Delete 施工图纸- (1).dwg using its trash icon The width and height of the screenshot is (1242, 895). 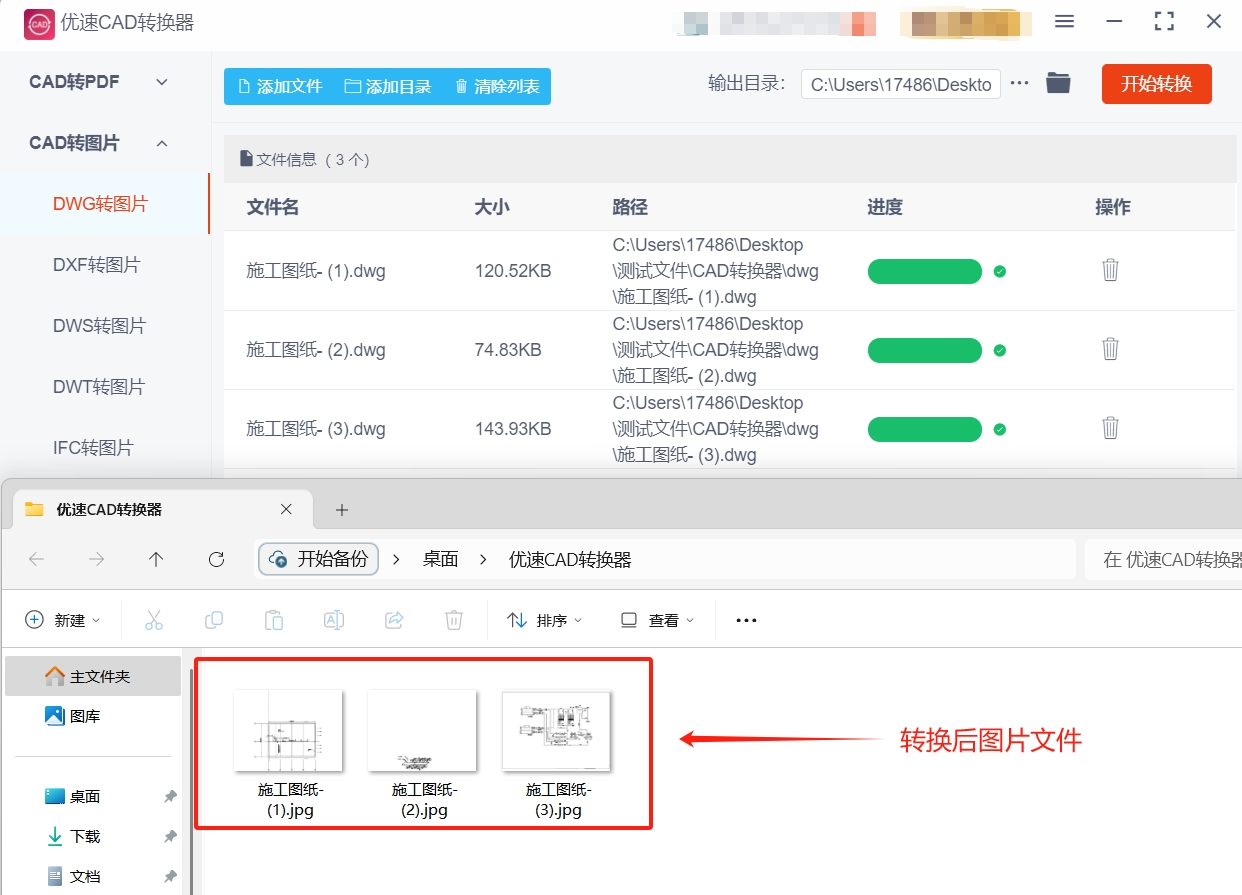(1110, 270)
